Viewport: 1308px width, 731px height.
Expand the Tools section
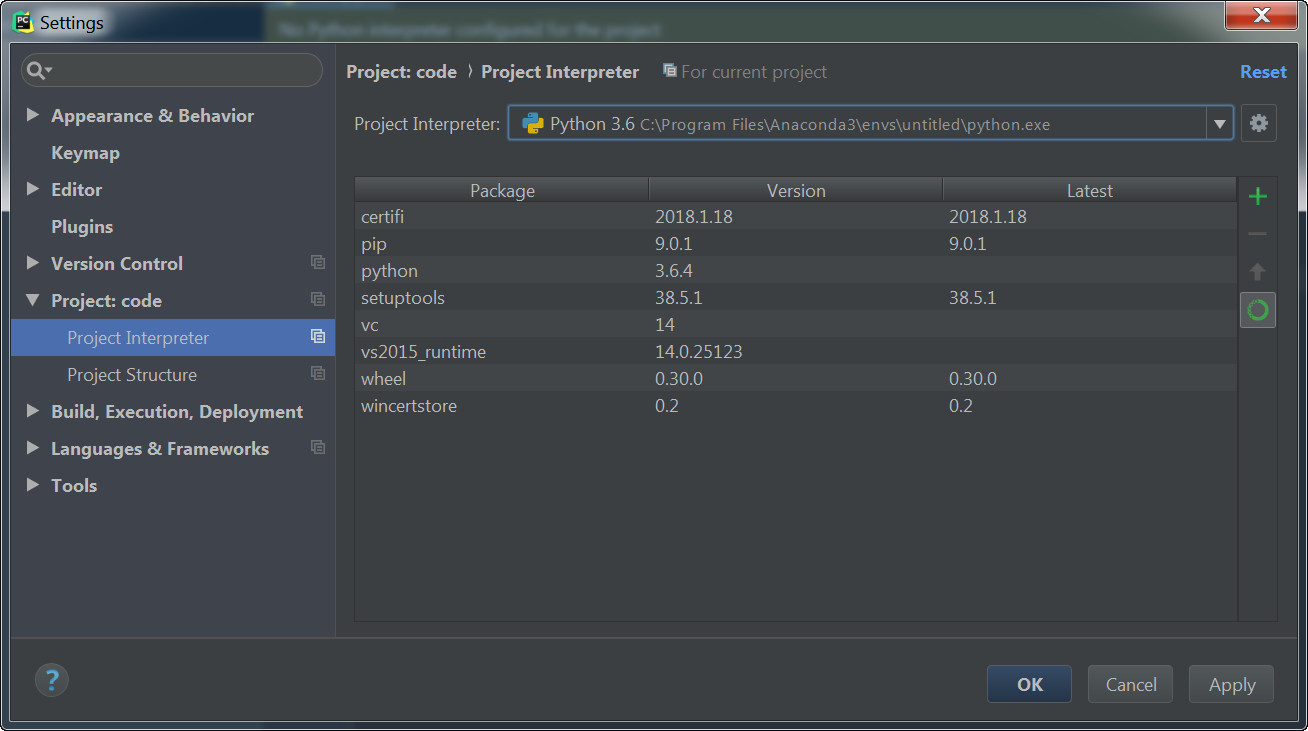[32, 485]
